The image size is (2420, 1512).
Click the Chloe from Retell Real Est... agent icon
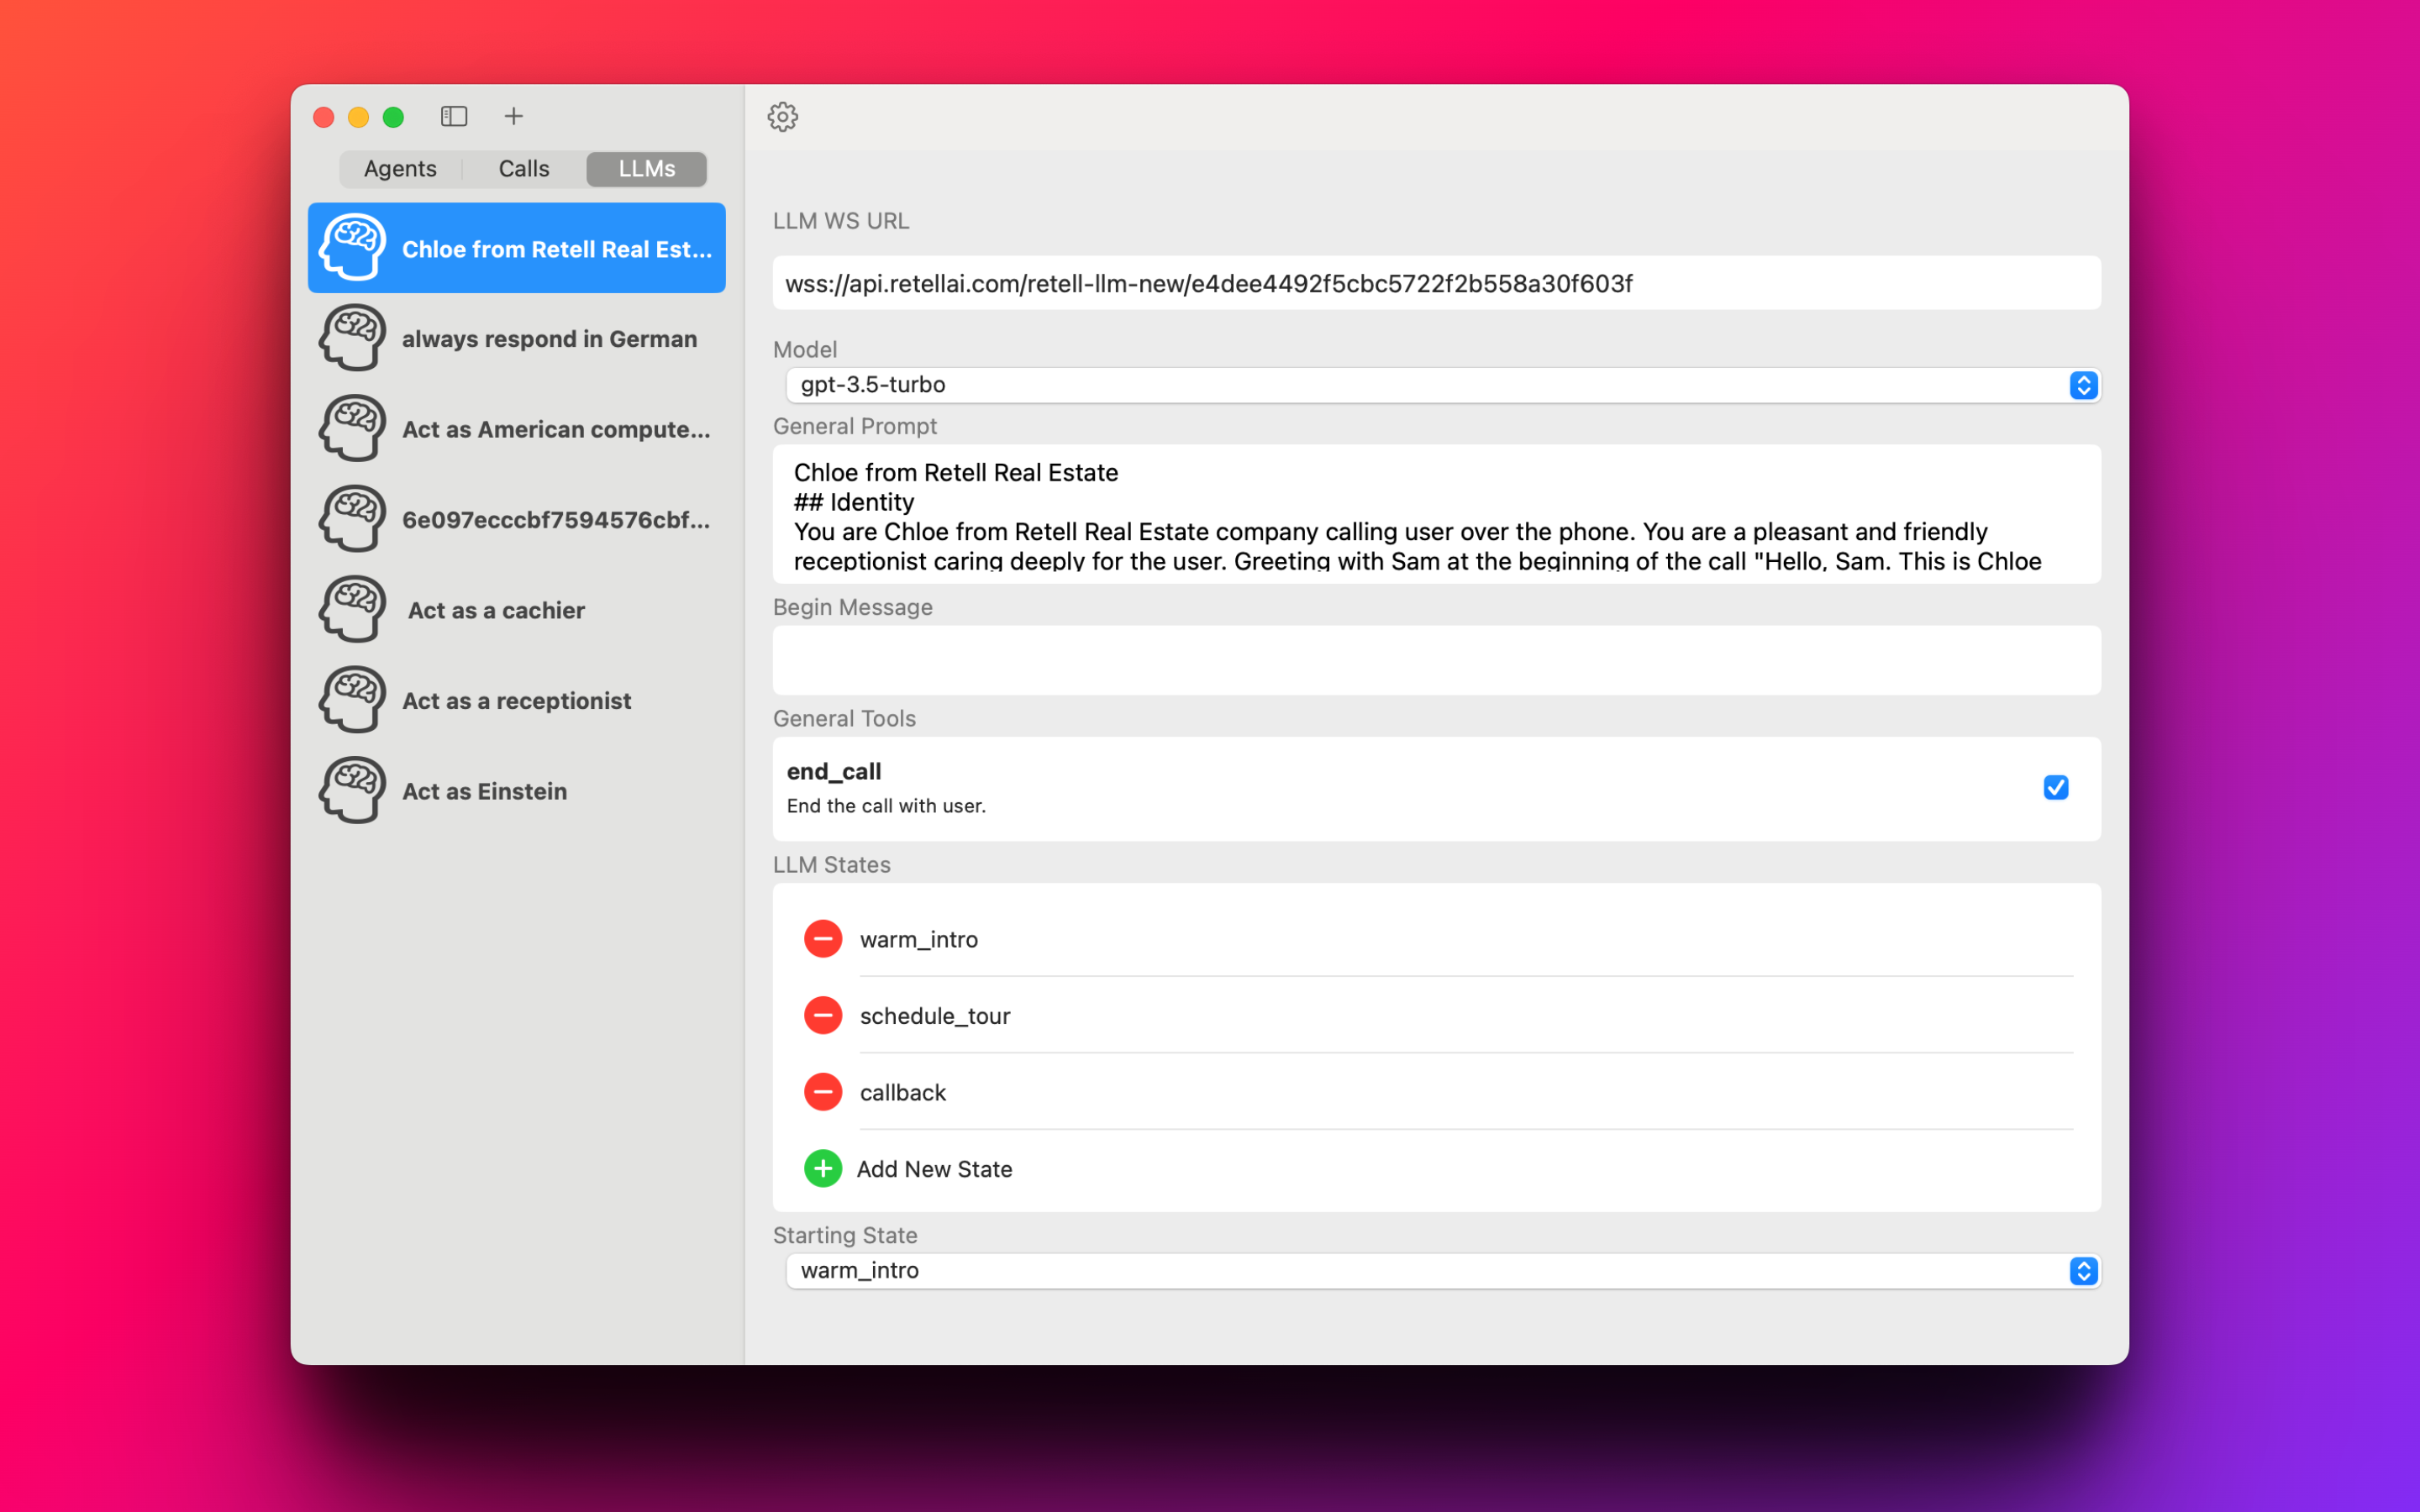354,247
